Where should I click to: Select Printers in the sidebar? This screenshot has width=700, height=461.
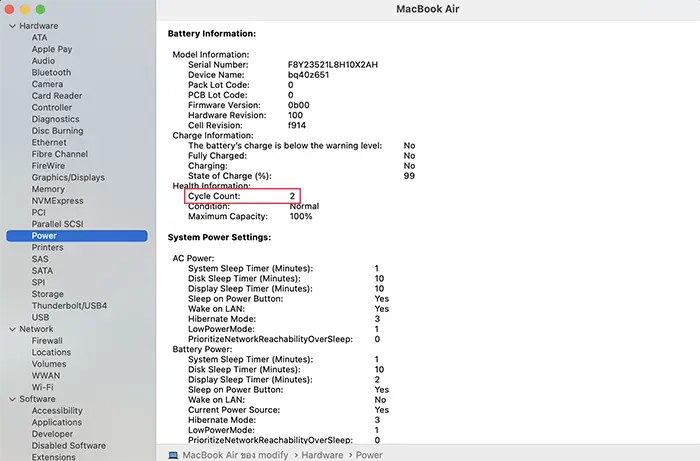point(47,247)
